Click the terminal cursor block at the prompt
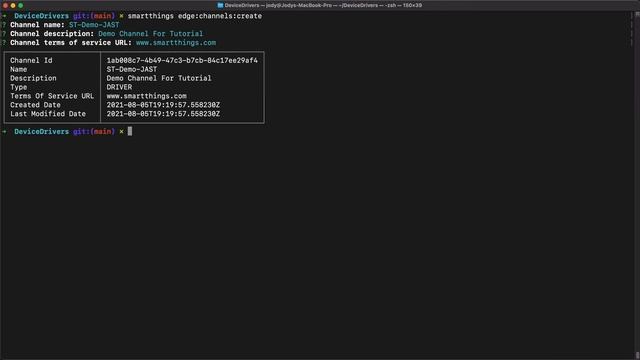Screen dimensions: 640x360 tap(130, 131)
